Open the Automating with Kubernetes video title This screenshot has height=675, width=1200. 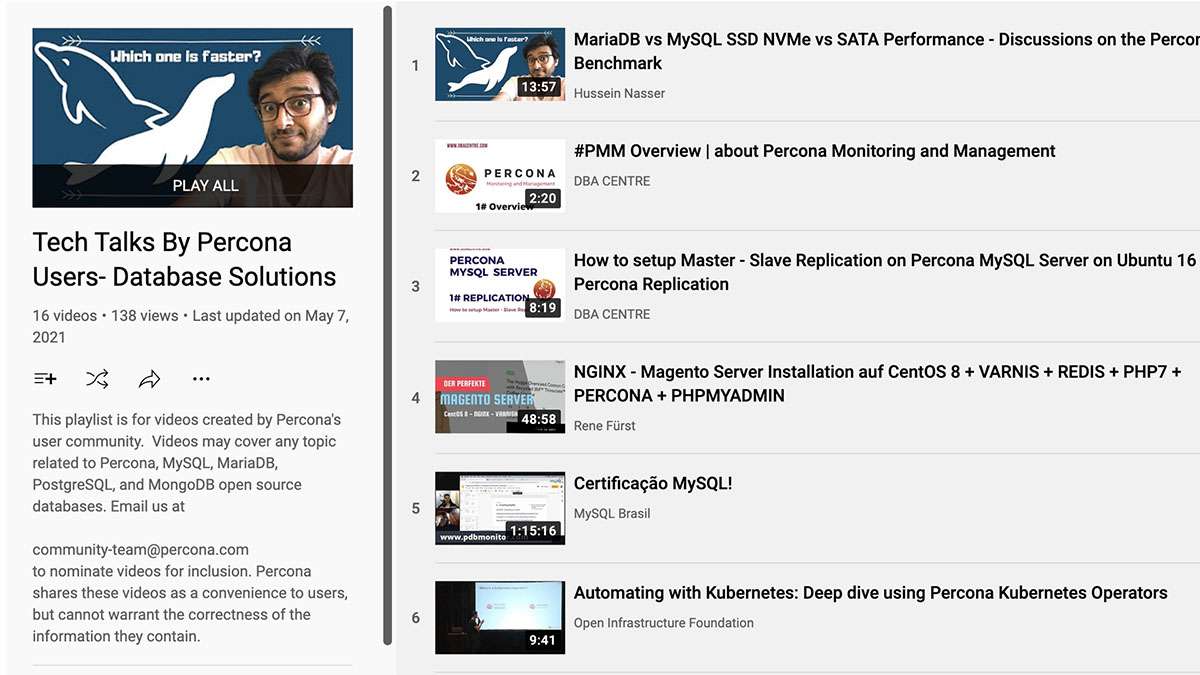(x=870, y=593)
